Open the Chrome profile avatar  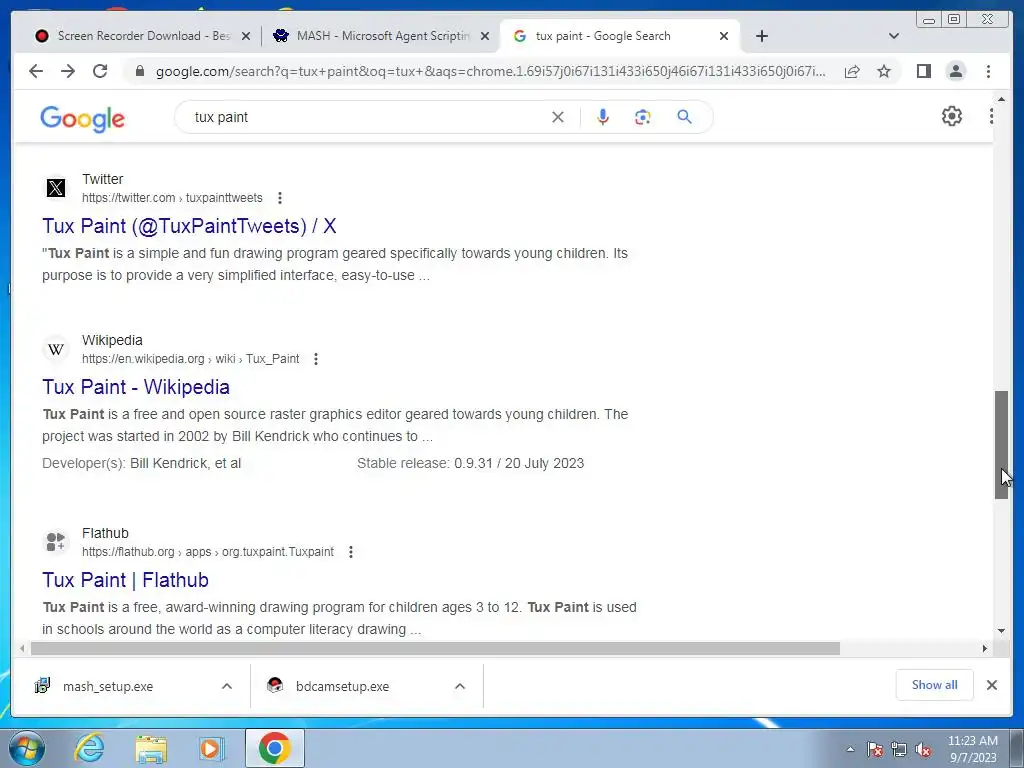coord(955,71)
